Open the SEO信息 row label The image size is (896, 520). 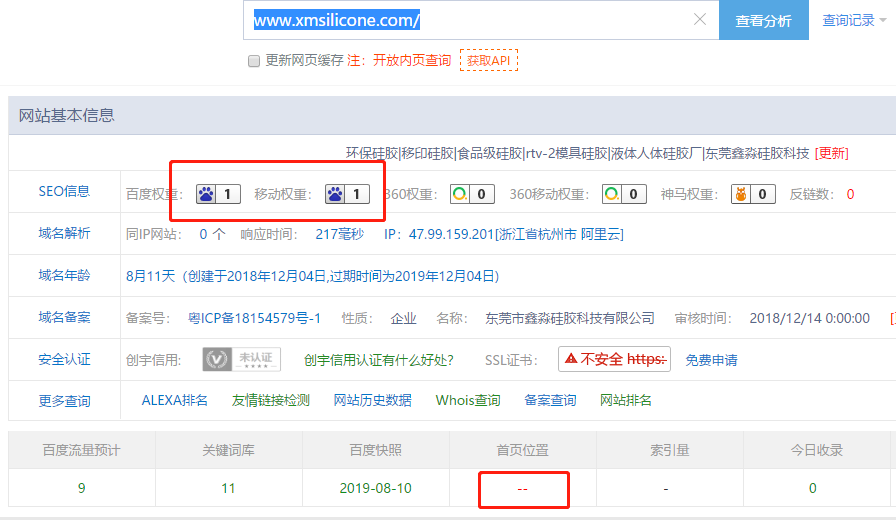pos(64,191)
